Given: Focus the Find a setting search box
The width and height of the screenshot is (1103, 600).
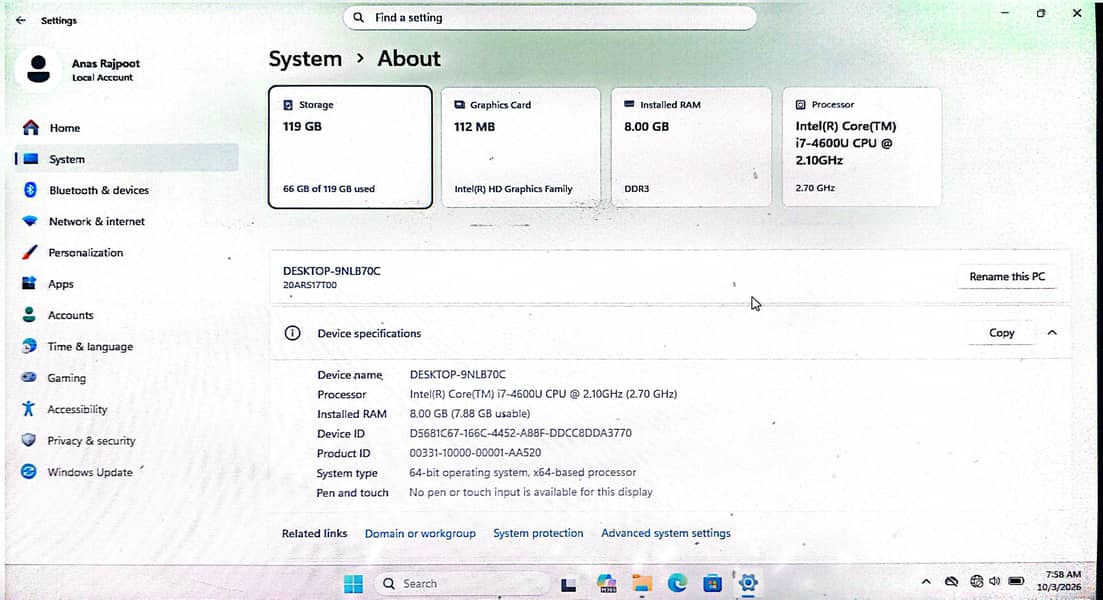Looking at the screenshot, I should [549, 18].
